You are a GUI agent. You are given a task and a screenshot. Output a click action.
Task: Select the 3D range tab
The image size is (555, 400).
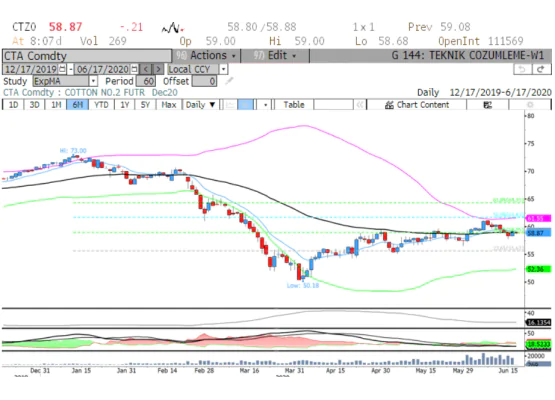34,105
